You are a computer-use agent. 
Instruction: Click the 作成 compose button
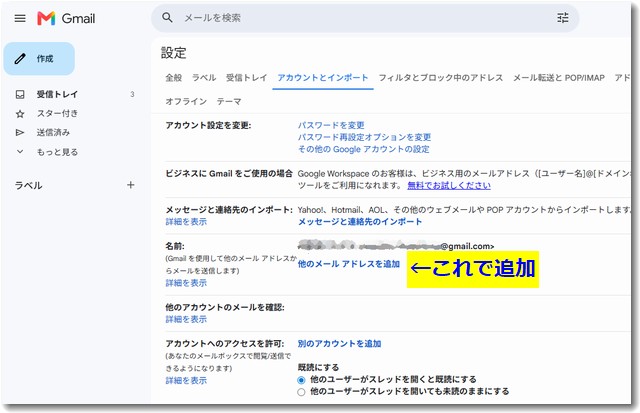[39, 59]
